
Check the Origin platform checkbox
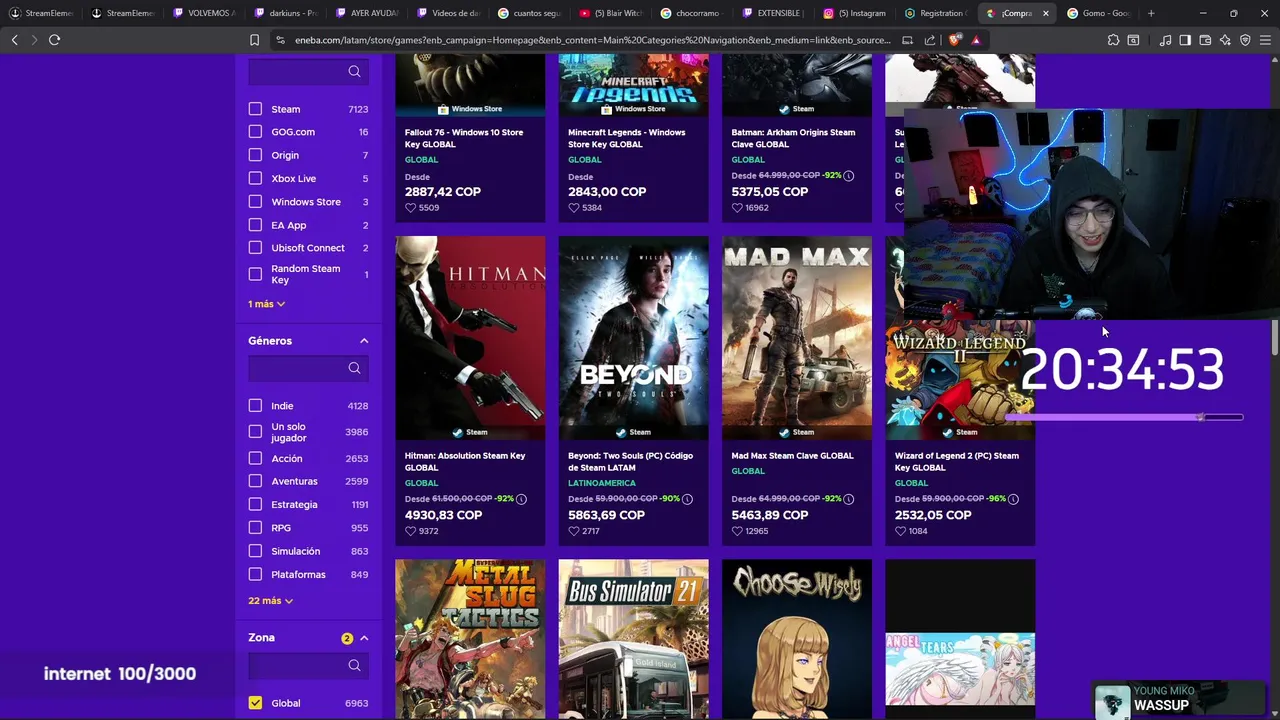coord(255,155)
